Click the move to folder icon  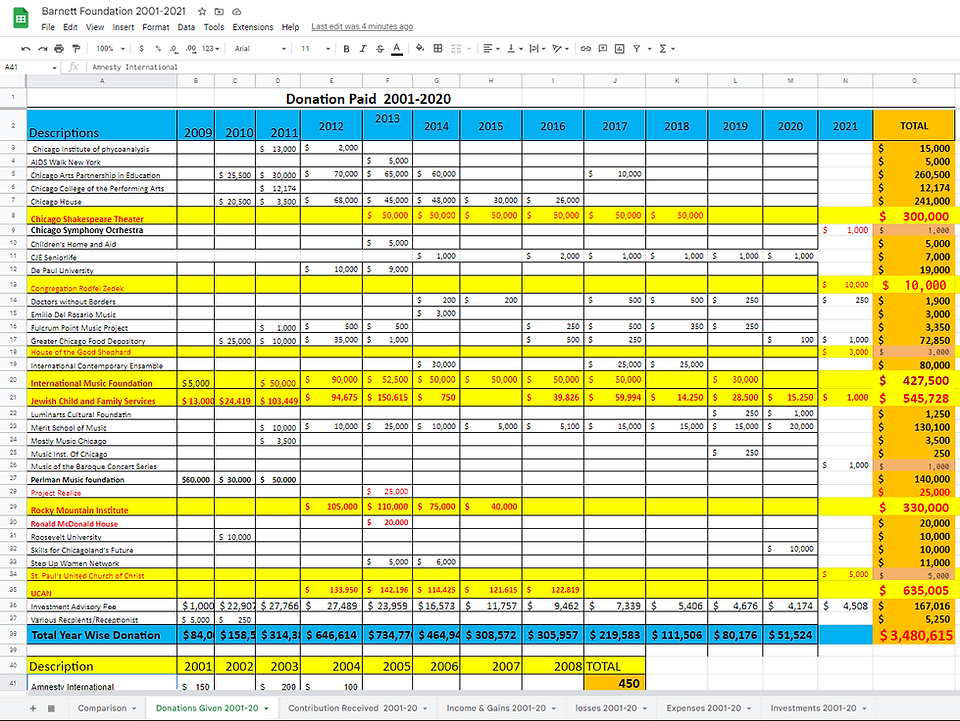219,12
